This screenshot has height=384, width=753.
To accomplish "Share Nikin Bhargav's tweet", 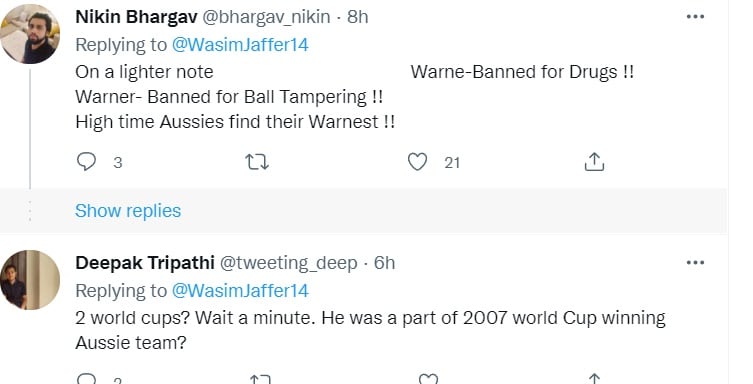I will pos(594,162).
